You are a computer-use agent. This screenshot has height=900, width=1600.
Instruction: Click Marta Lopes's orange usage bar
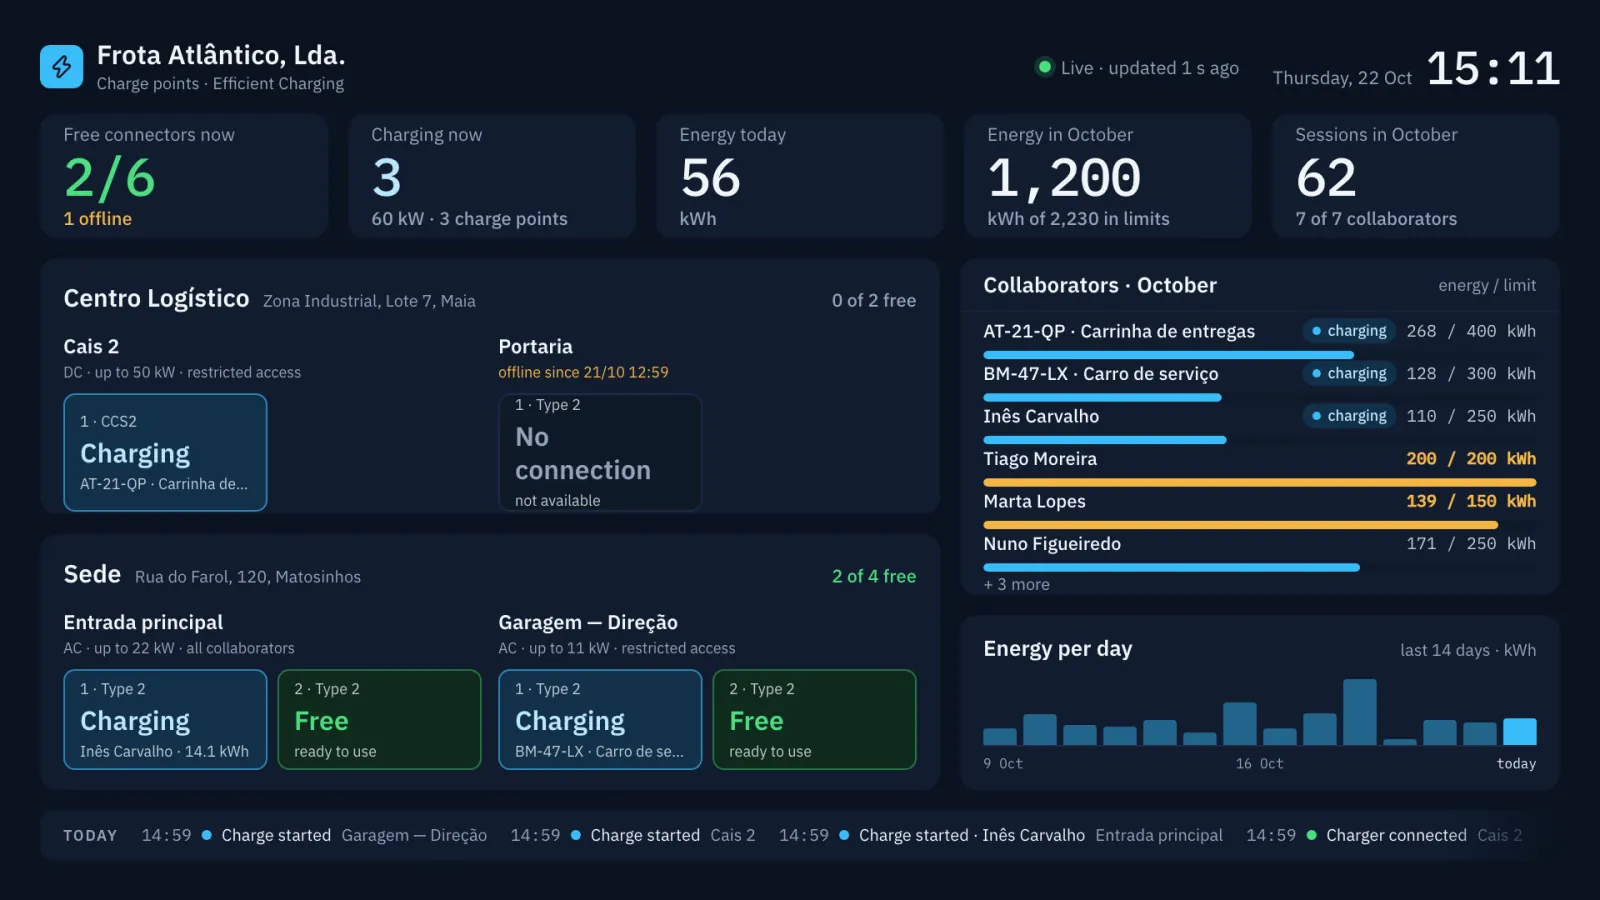pyautogui.click(x=1241, y=525)
